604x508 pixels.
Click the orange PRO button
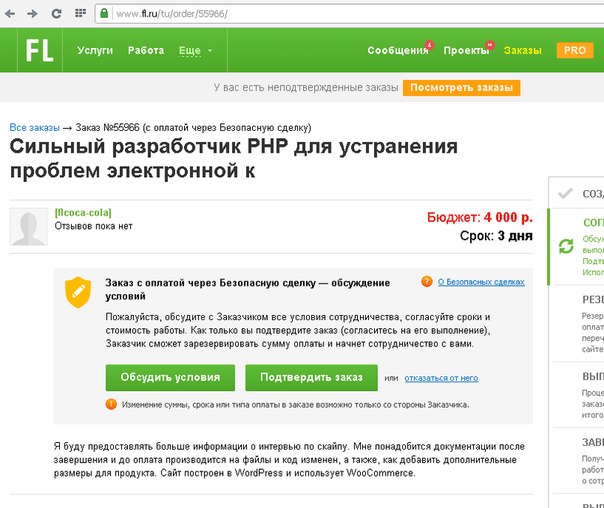(575, 50)
